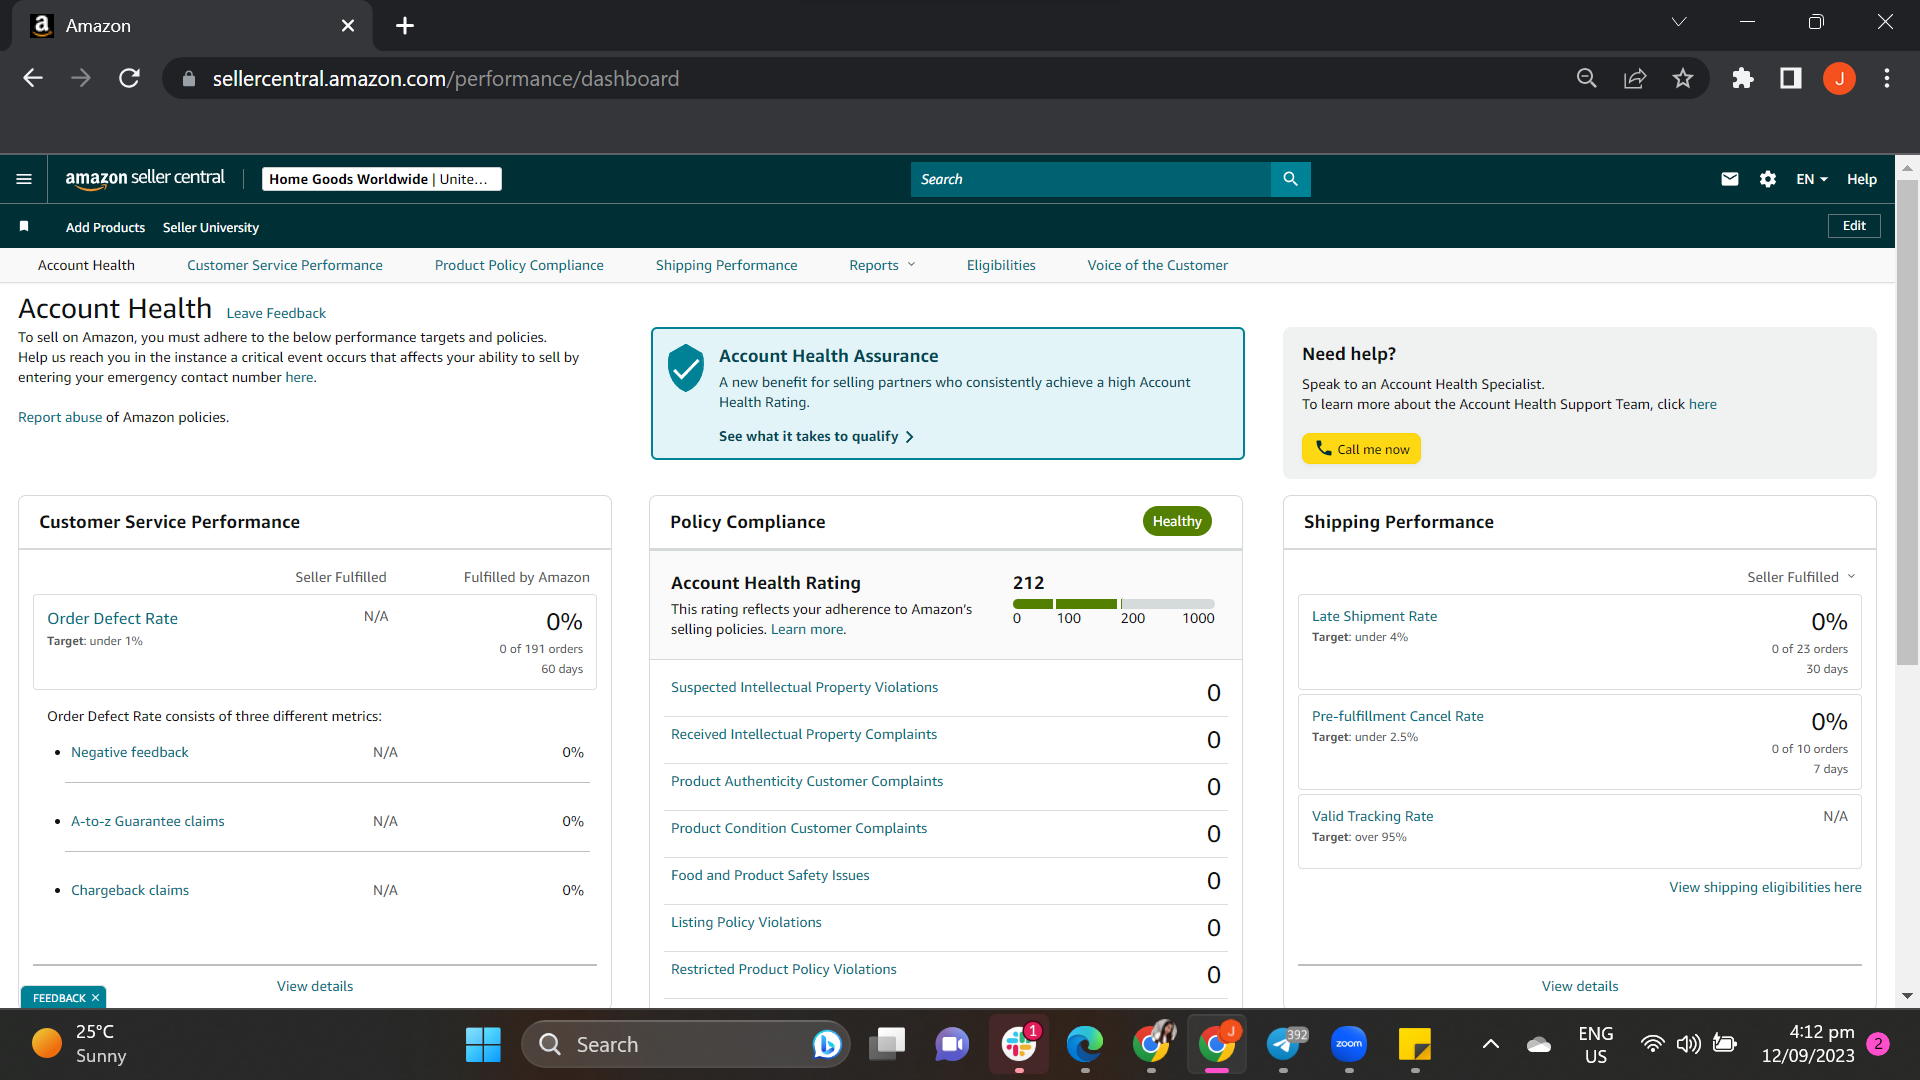Open Help in the header
This screenshot has width=1920, height=1080.
tap(1862, 179)
